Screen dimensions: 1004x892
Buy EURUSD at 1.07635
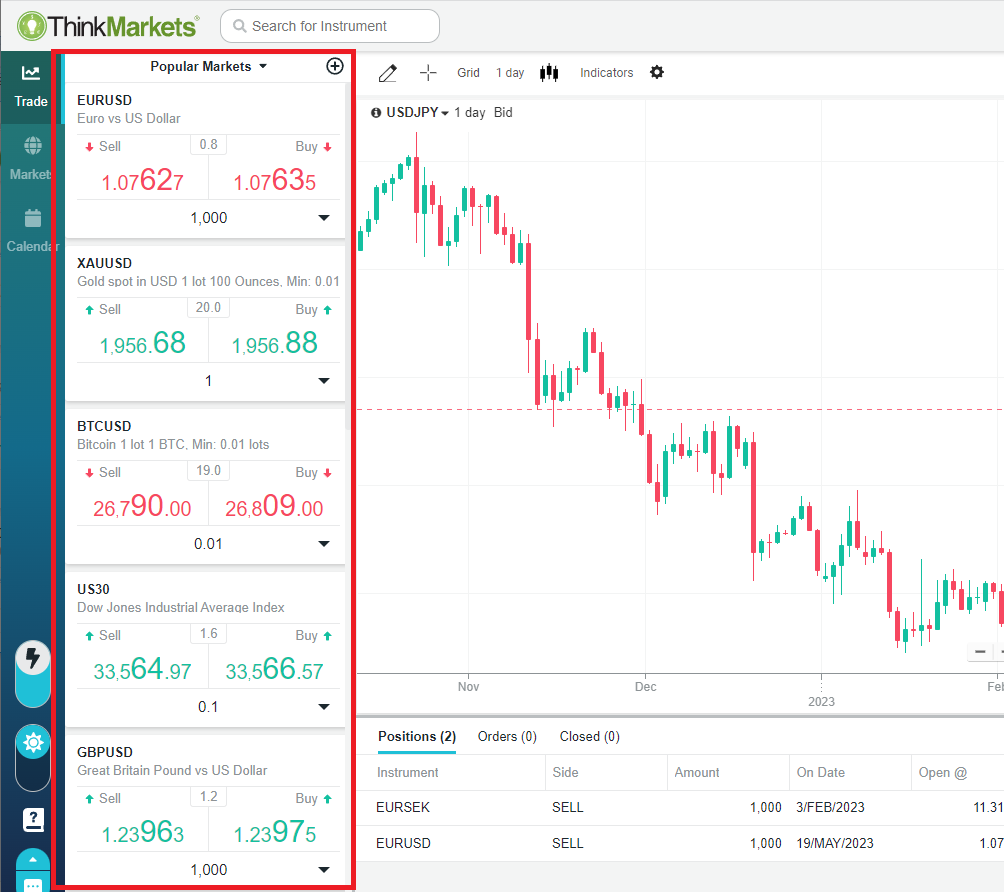[275, 180]
